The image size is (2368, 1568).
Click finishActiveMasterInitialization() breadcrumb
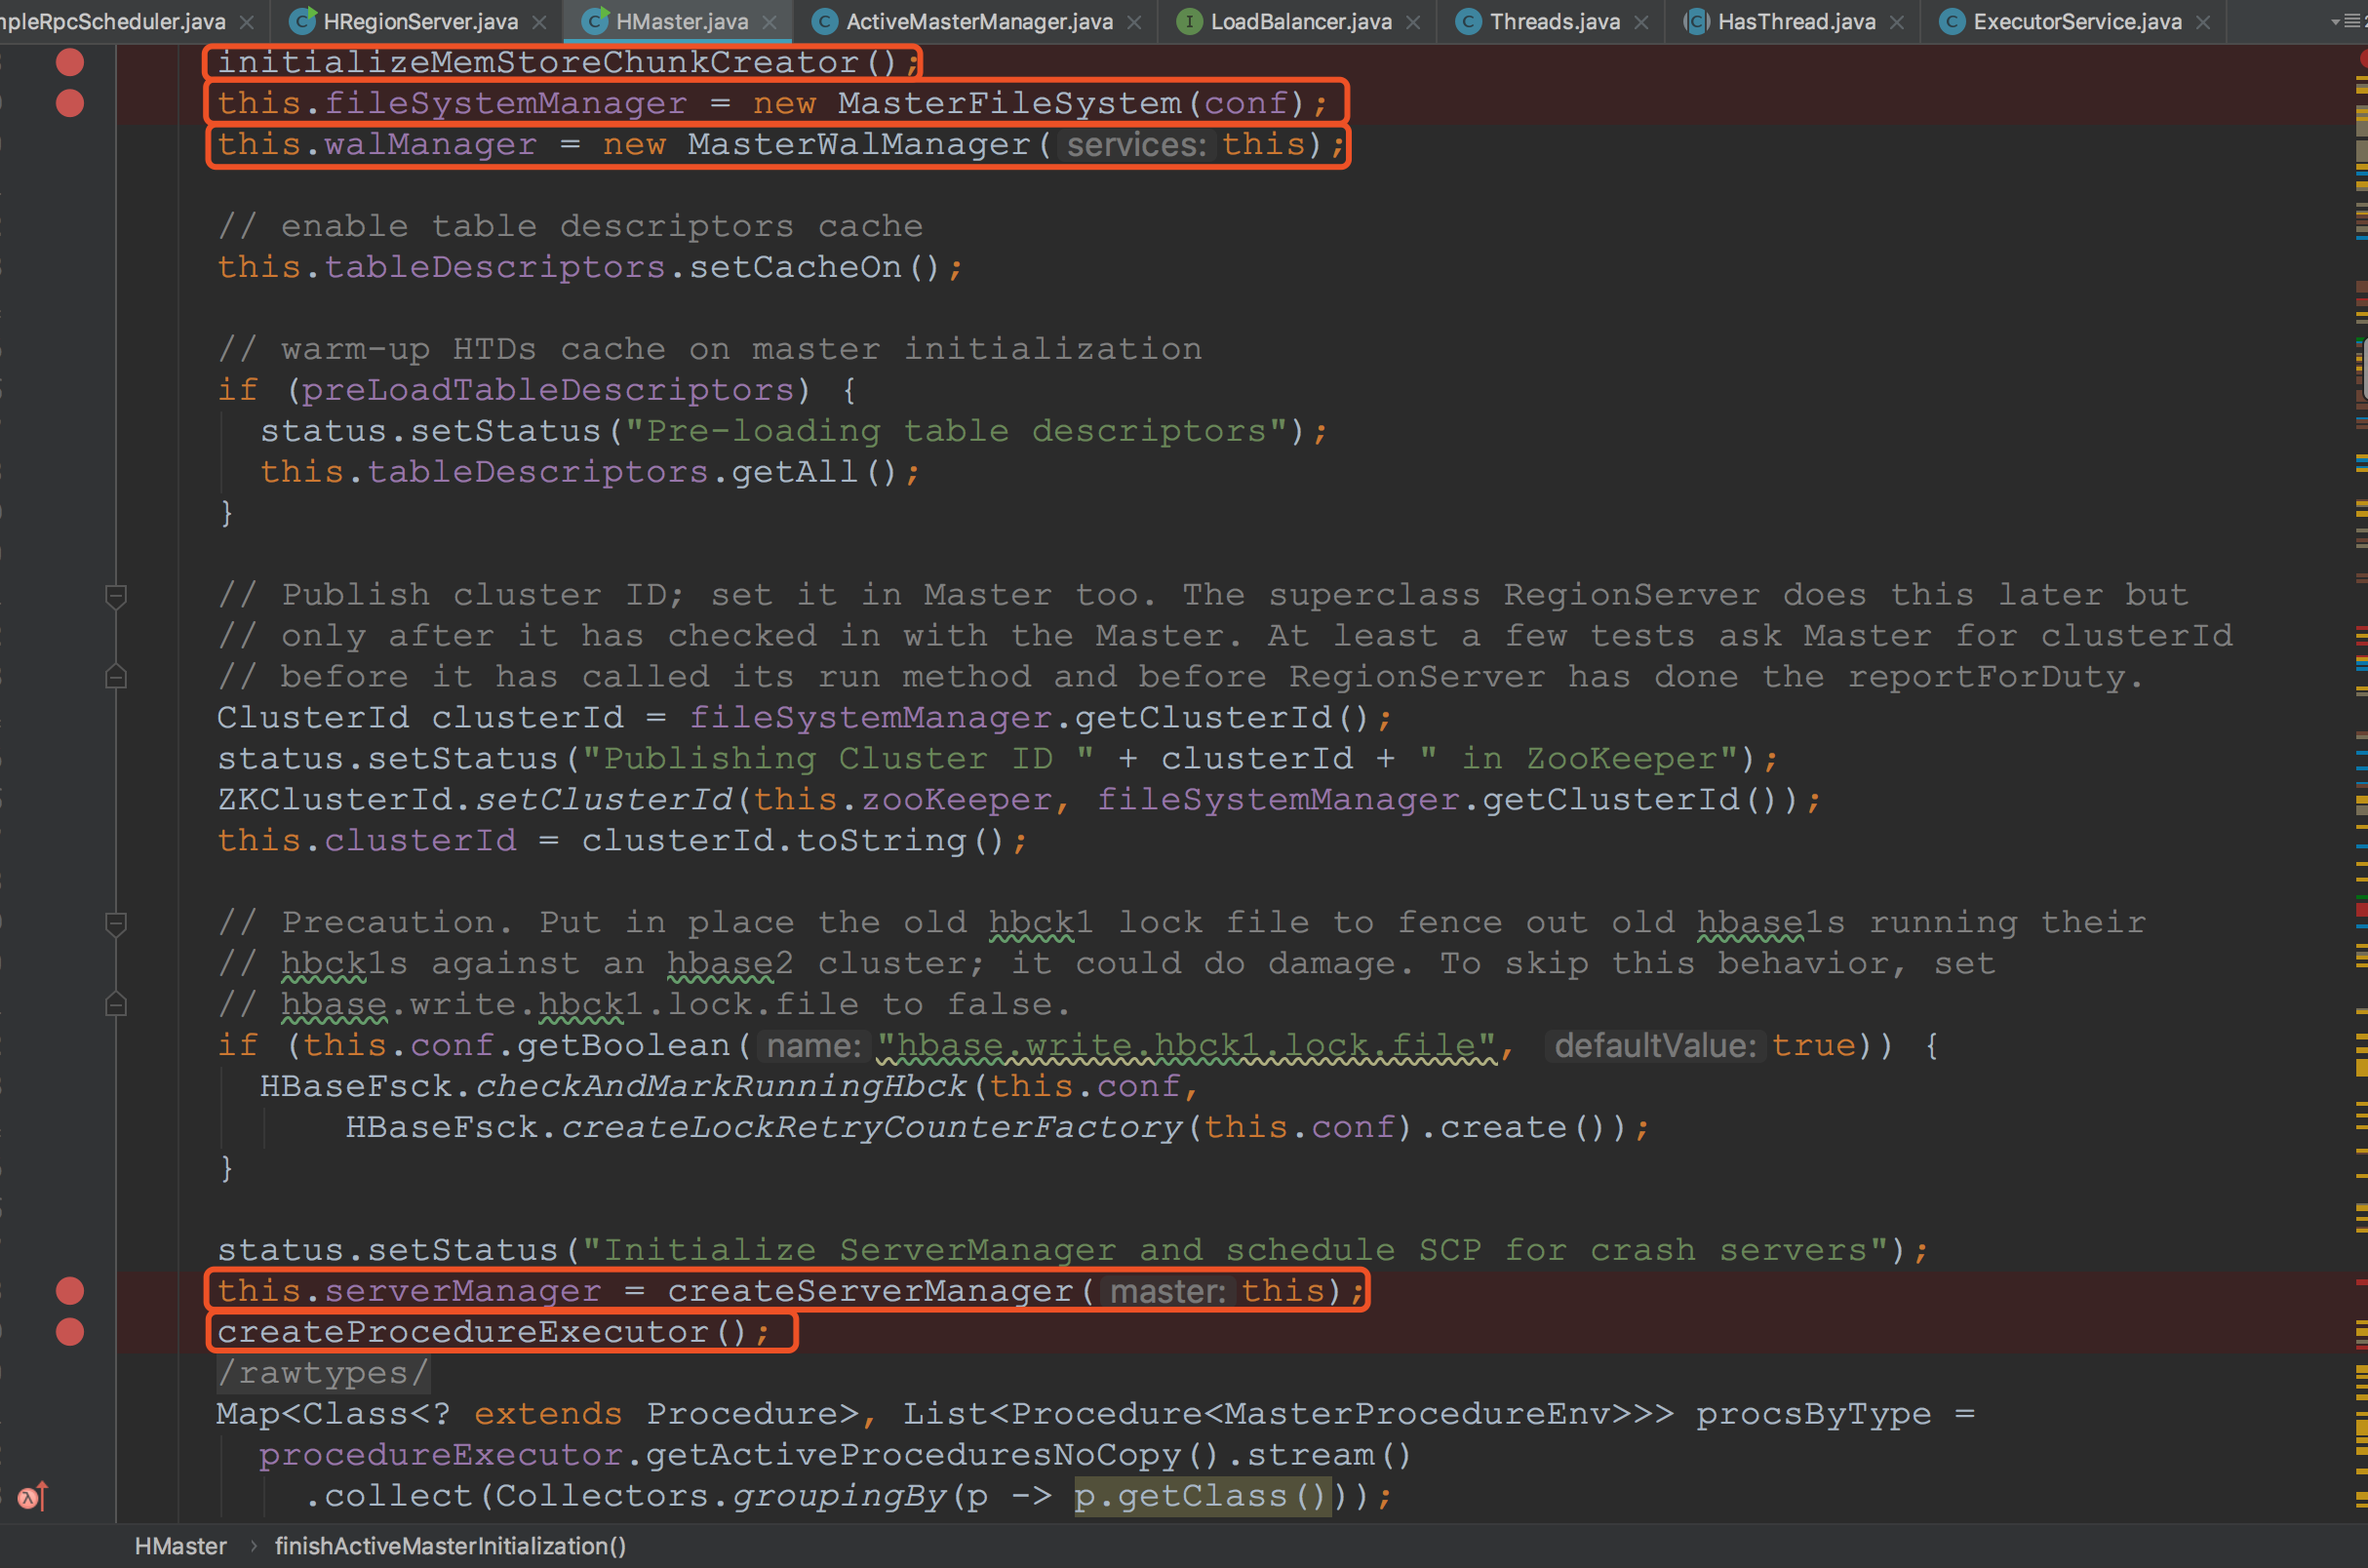click(x=450, y=1546)
